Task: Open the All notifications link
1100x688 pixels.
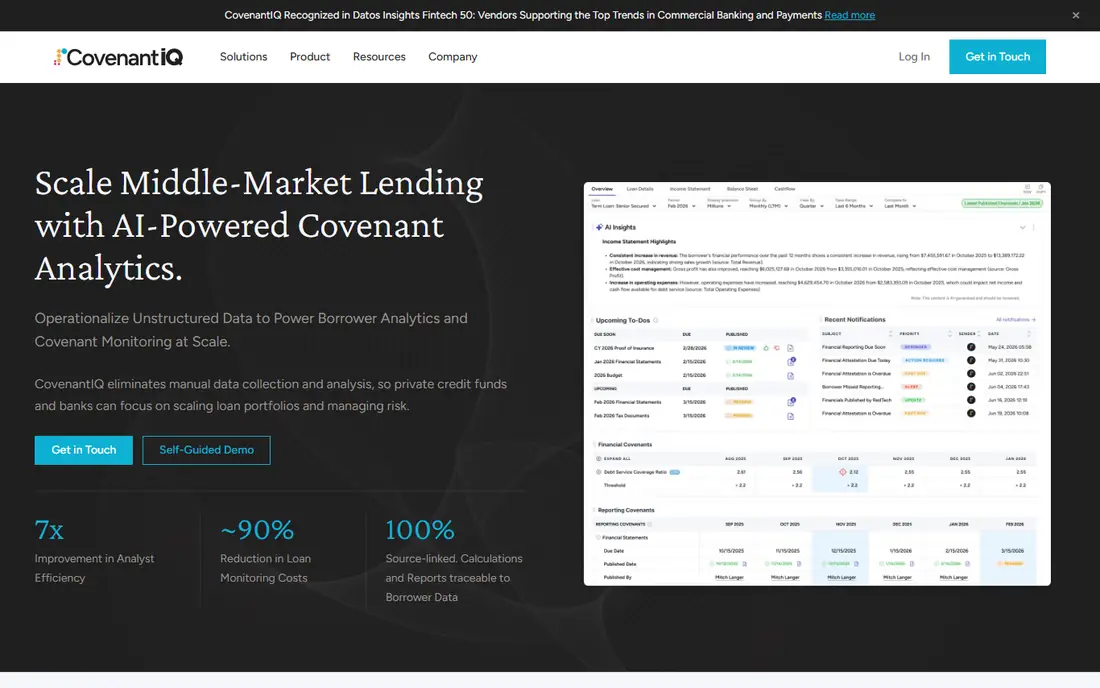Action: coord(1015,320)
